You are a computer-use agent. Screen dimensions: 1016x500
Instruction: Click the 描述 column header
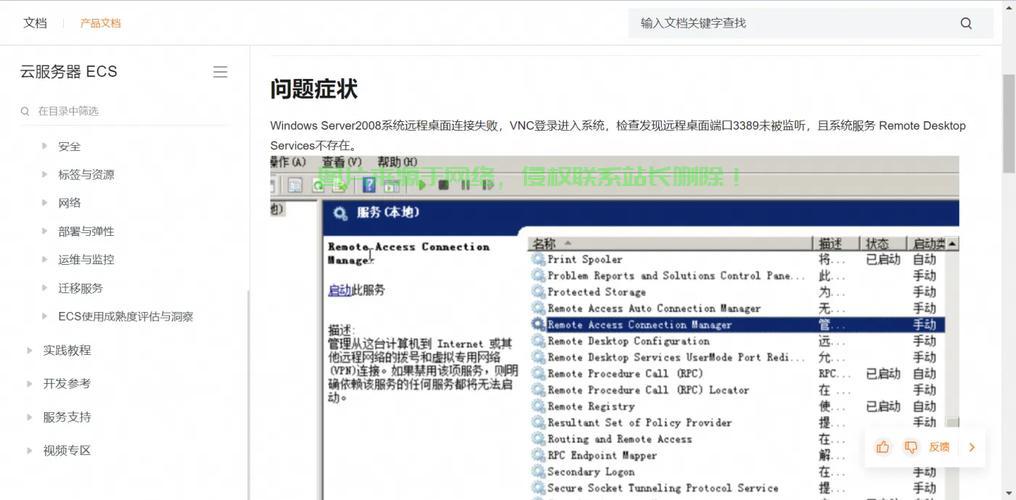pos(835,244)
